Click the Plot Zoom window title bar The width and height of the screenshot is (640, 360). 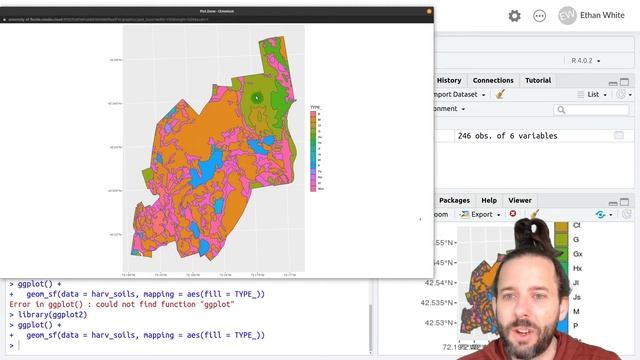(x=217, y=11)
